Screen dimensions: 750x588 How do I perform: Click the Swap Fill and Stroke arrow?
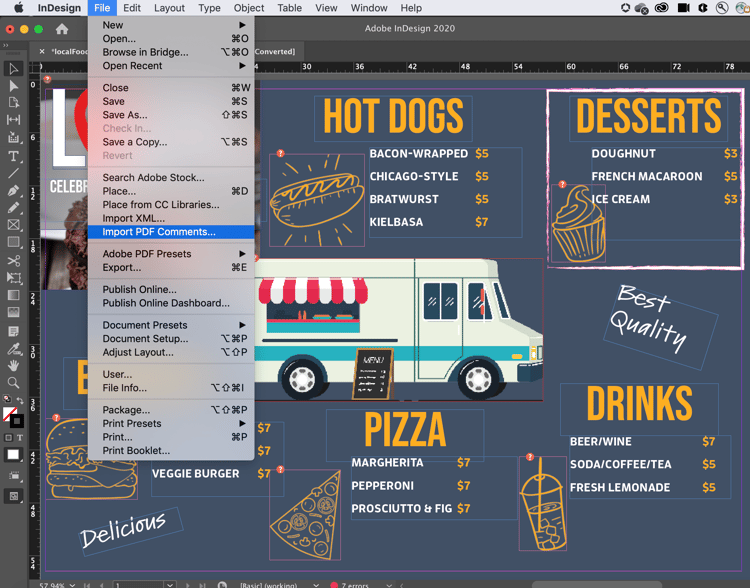pos(20,400)
